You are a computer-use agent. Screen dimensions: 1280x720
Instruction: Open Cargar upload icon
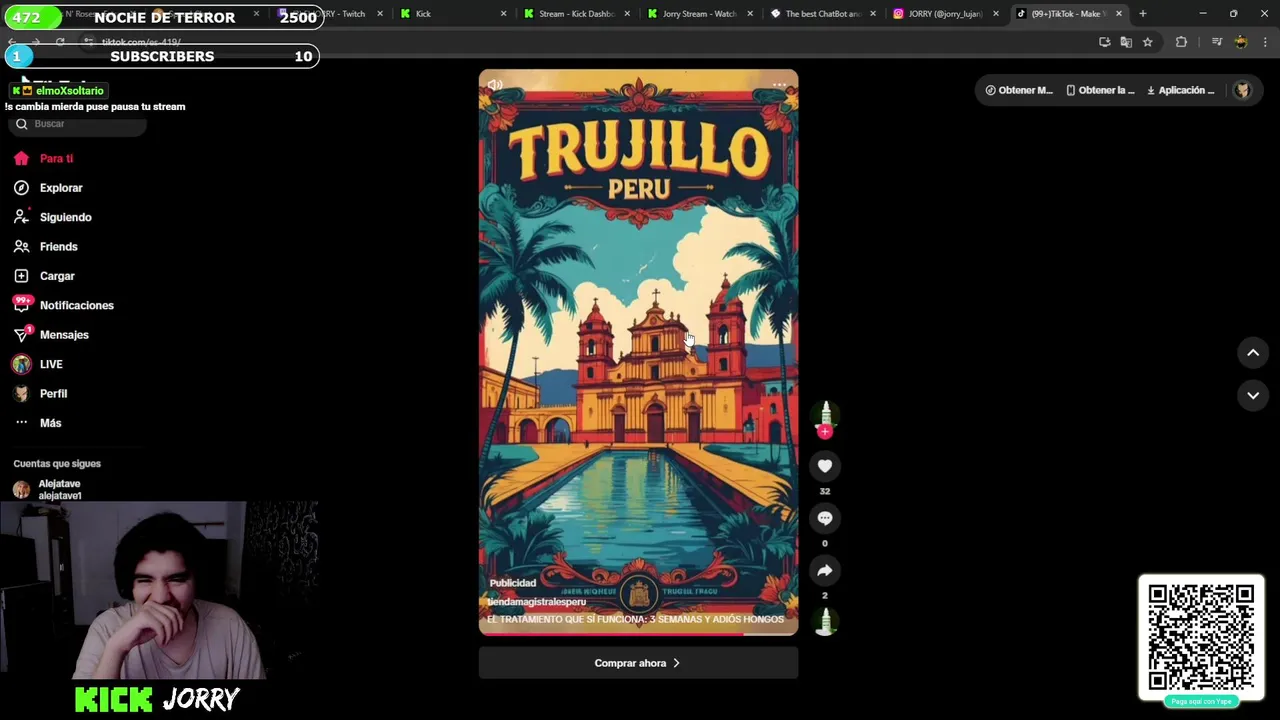(21, 276)
